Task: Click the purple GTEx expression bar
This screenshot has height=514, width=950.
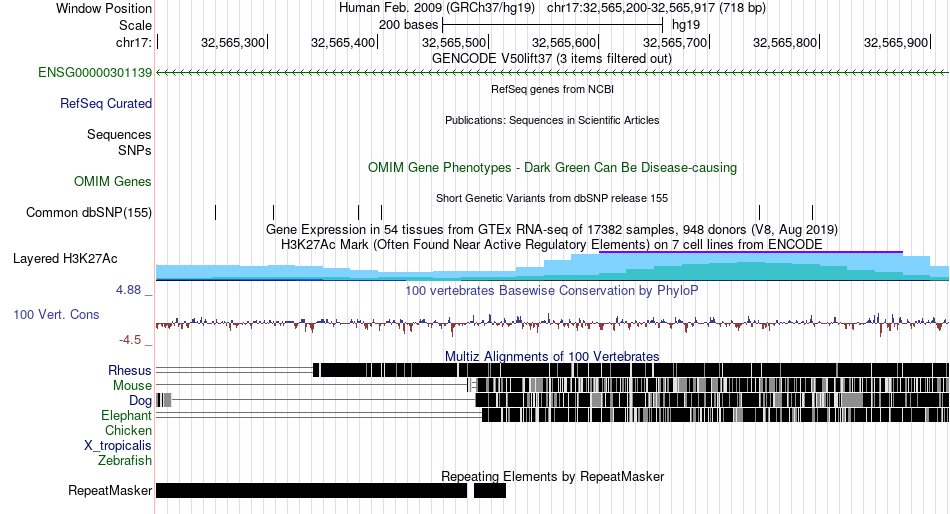Action: 751,252
